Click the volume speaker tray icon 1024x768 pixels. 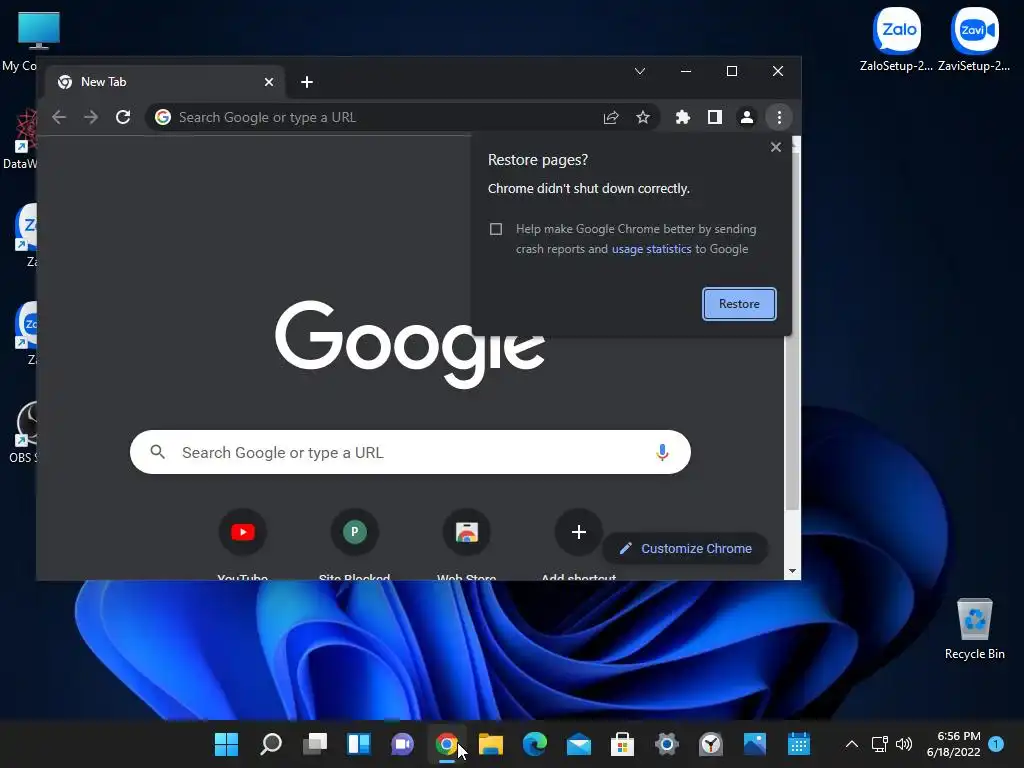coord(904,744)
